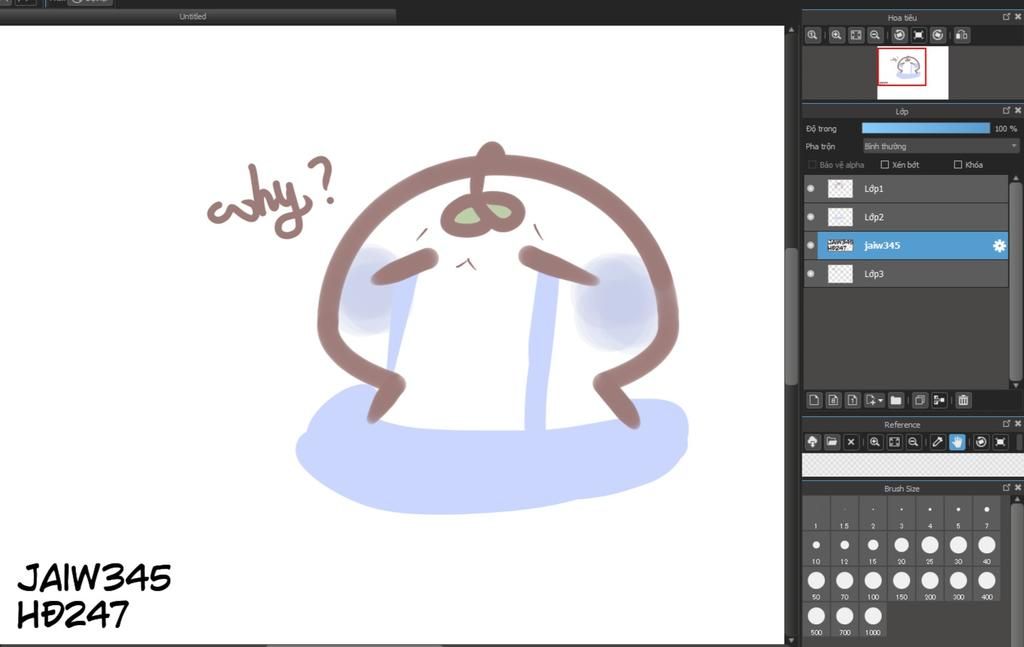Fit canvas to window in Hoa tiêu navigator
Image resolution: width=1024 pixels, height=647 pixels.
point(856,35)
